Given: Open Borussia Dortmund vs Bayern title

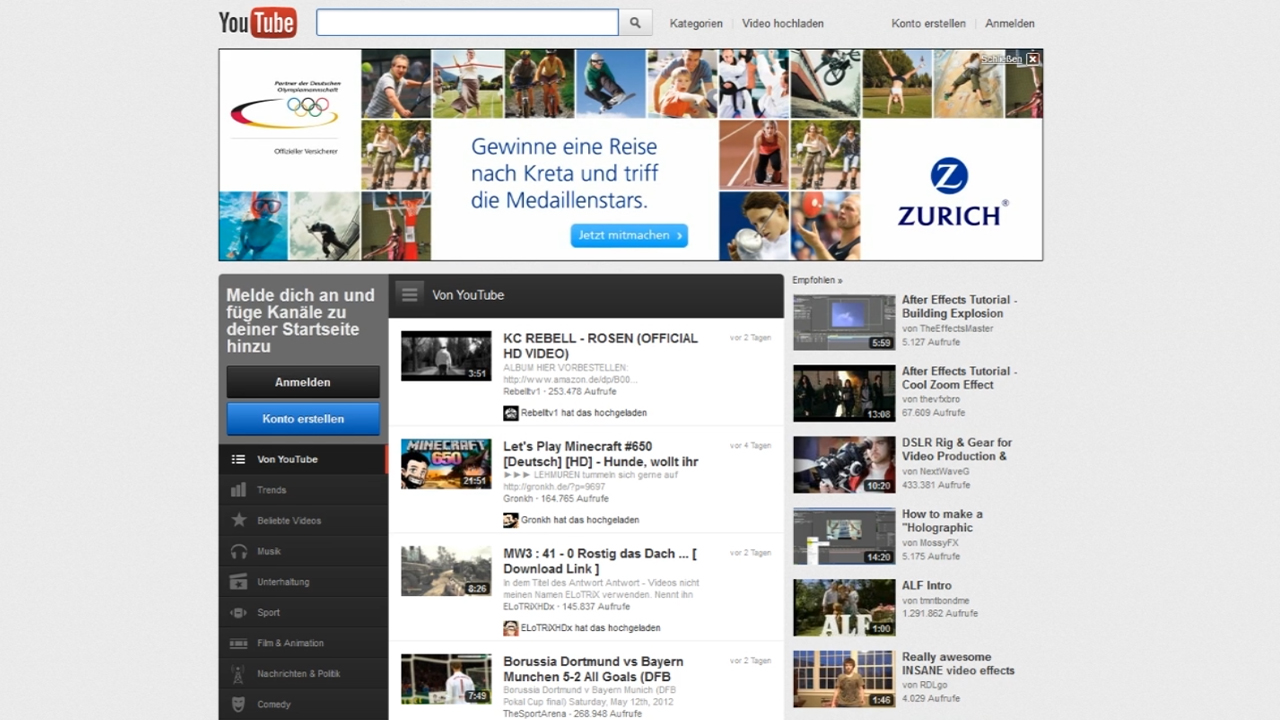Looking at the screenshot, I should tap(593, 669).
